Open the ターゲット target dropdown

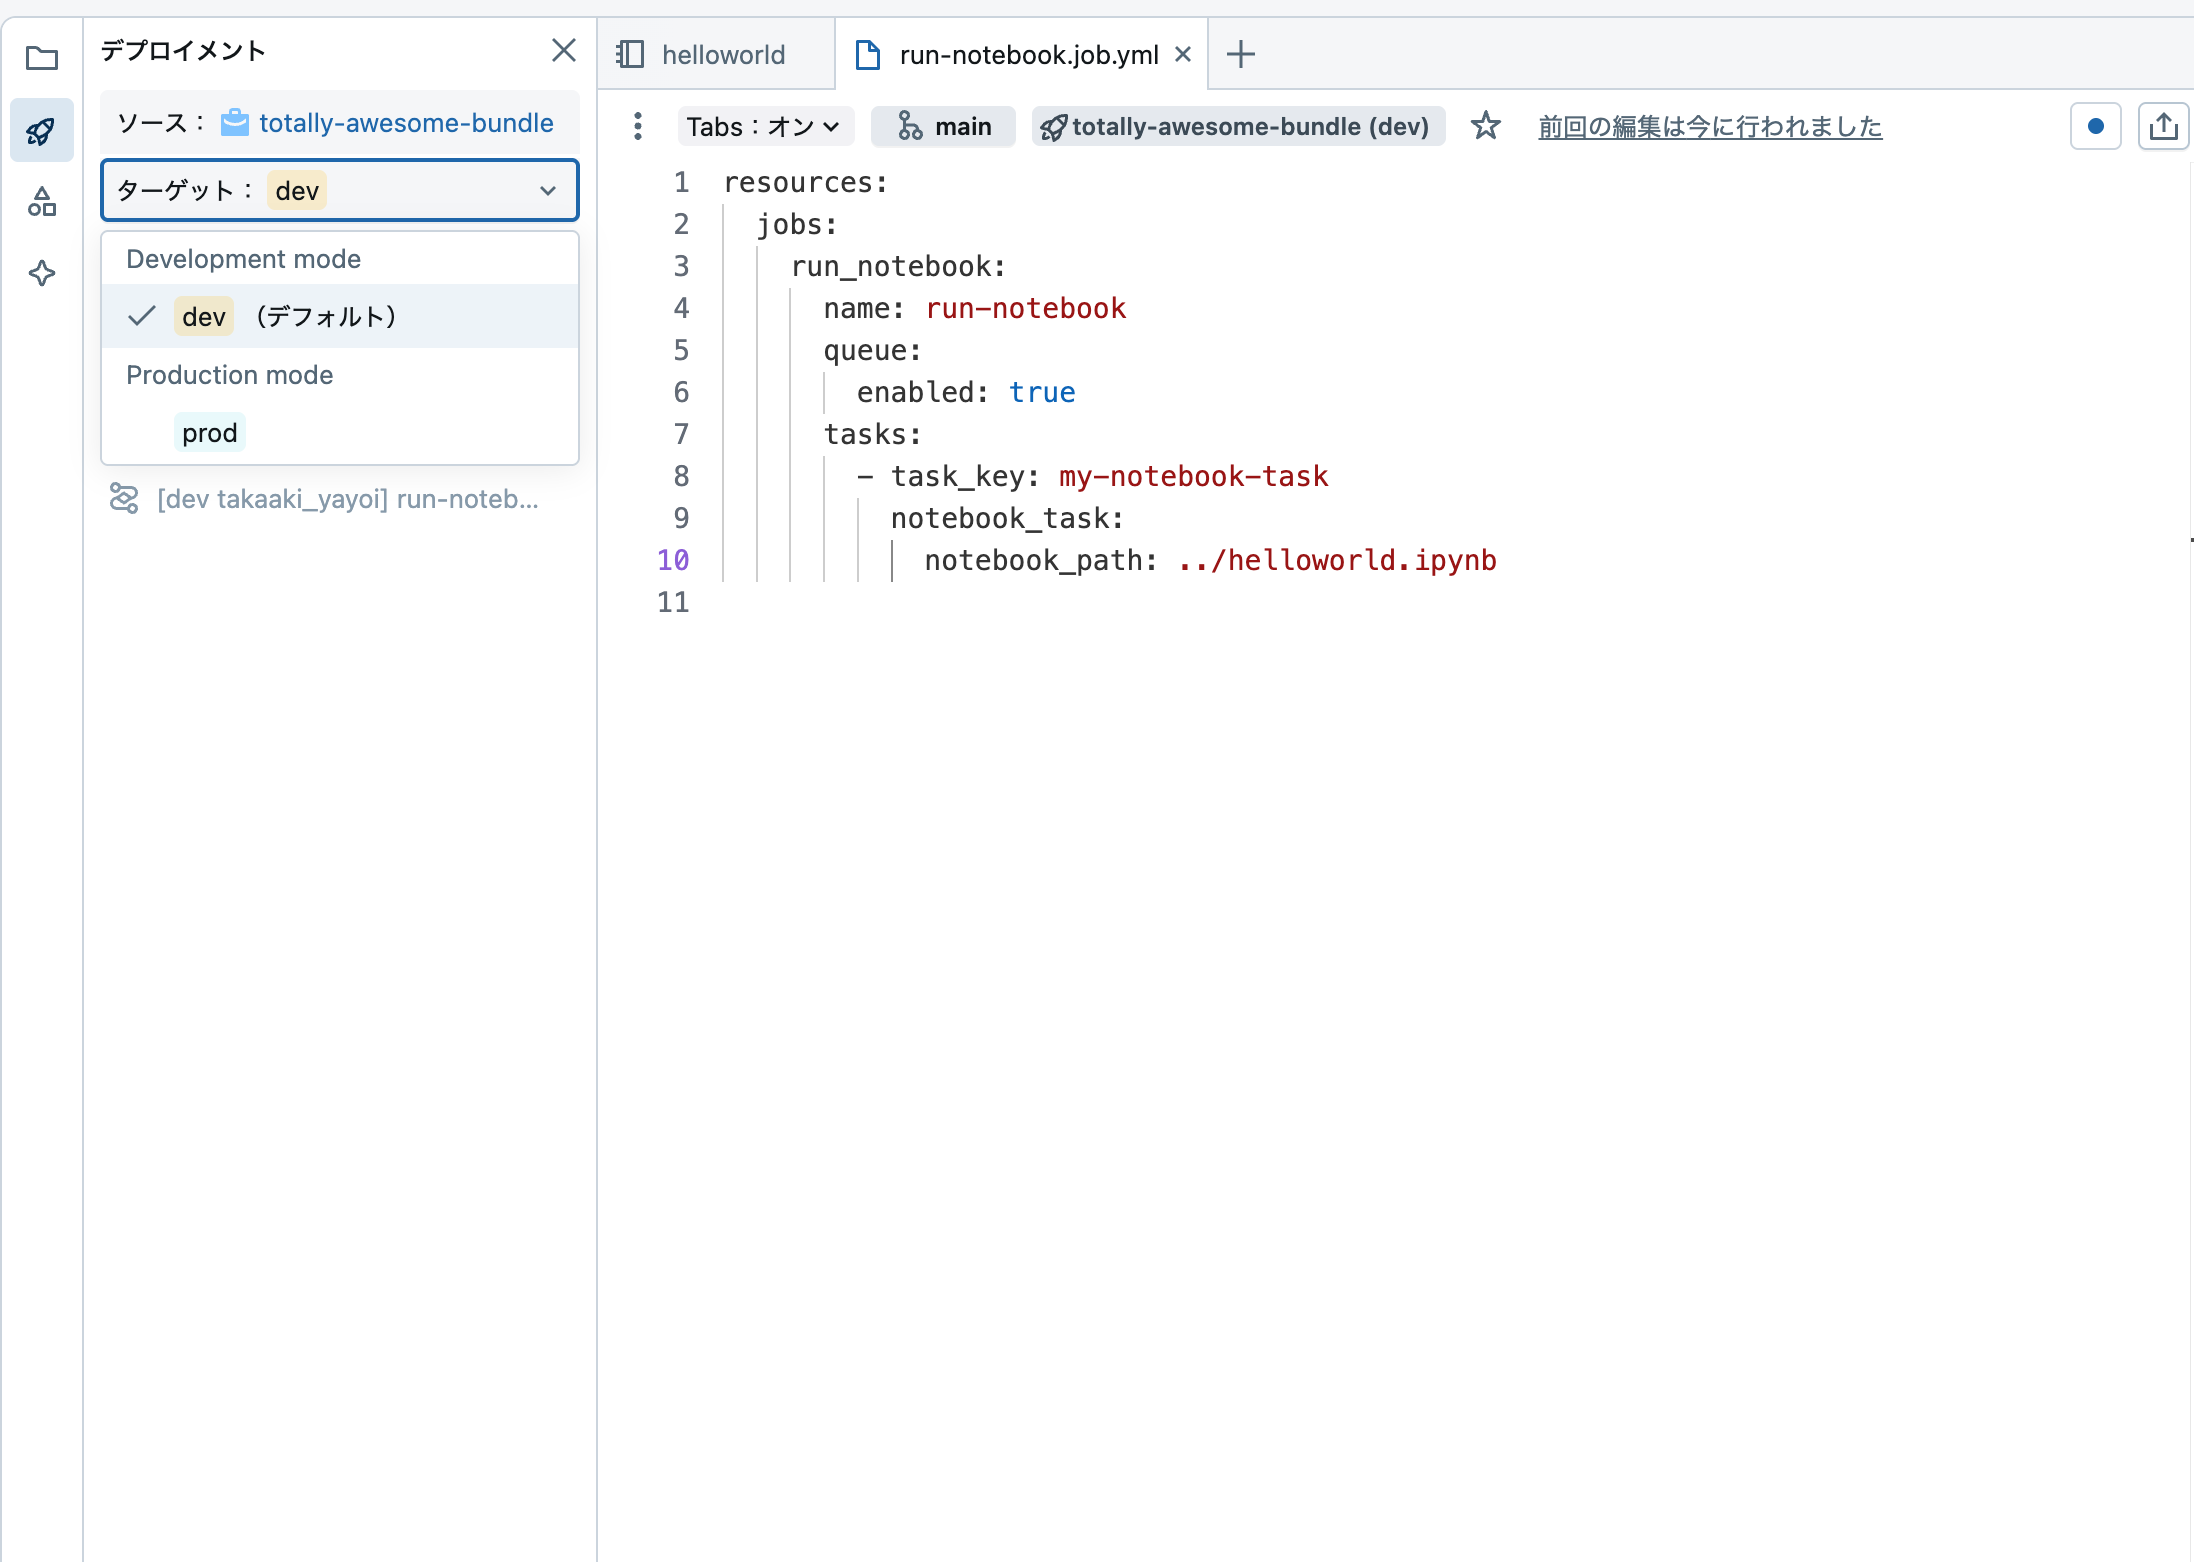pos(548,190)
